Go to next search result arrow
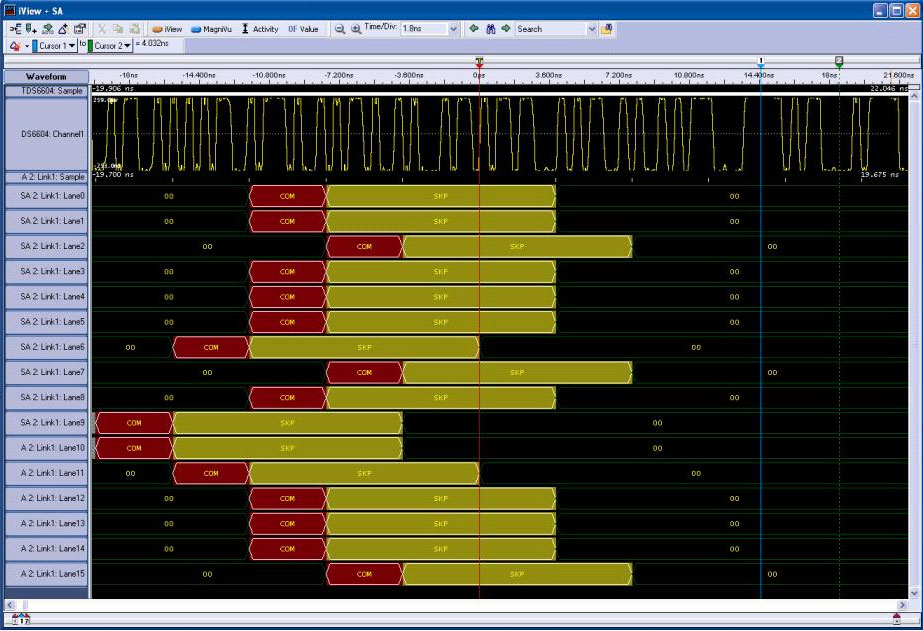923x631 pixels. [x=506, y=29]
